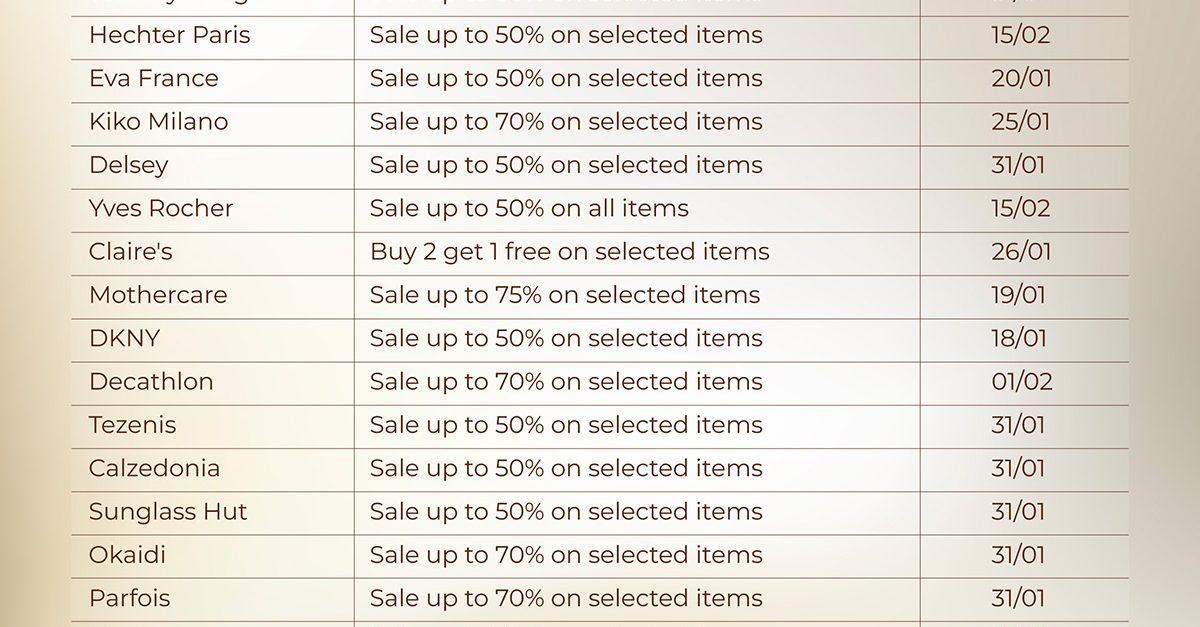Select the Claire's brand cell
This screenshot has width=1200, height=627.
[130, 252]
